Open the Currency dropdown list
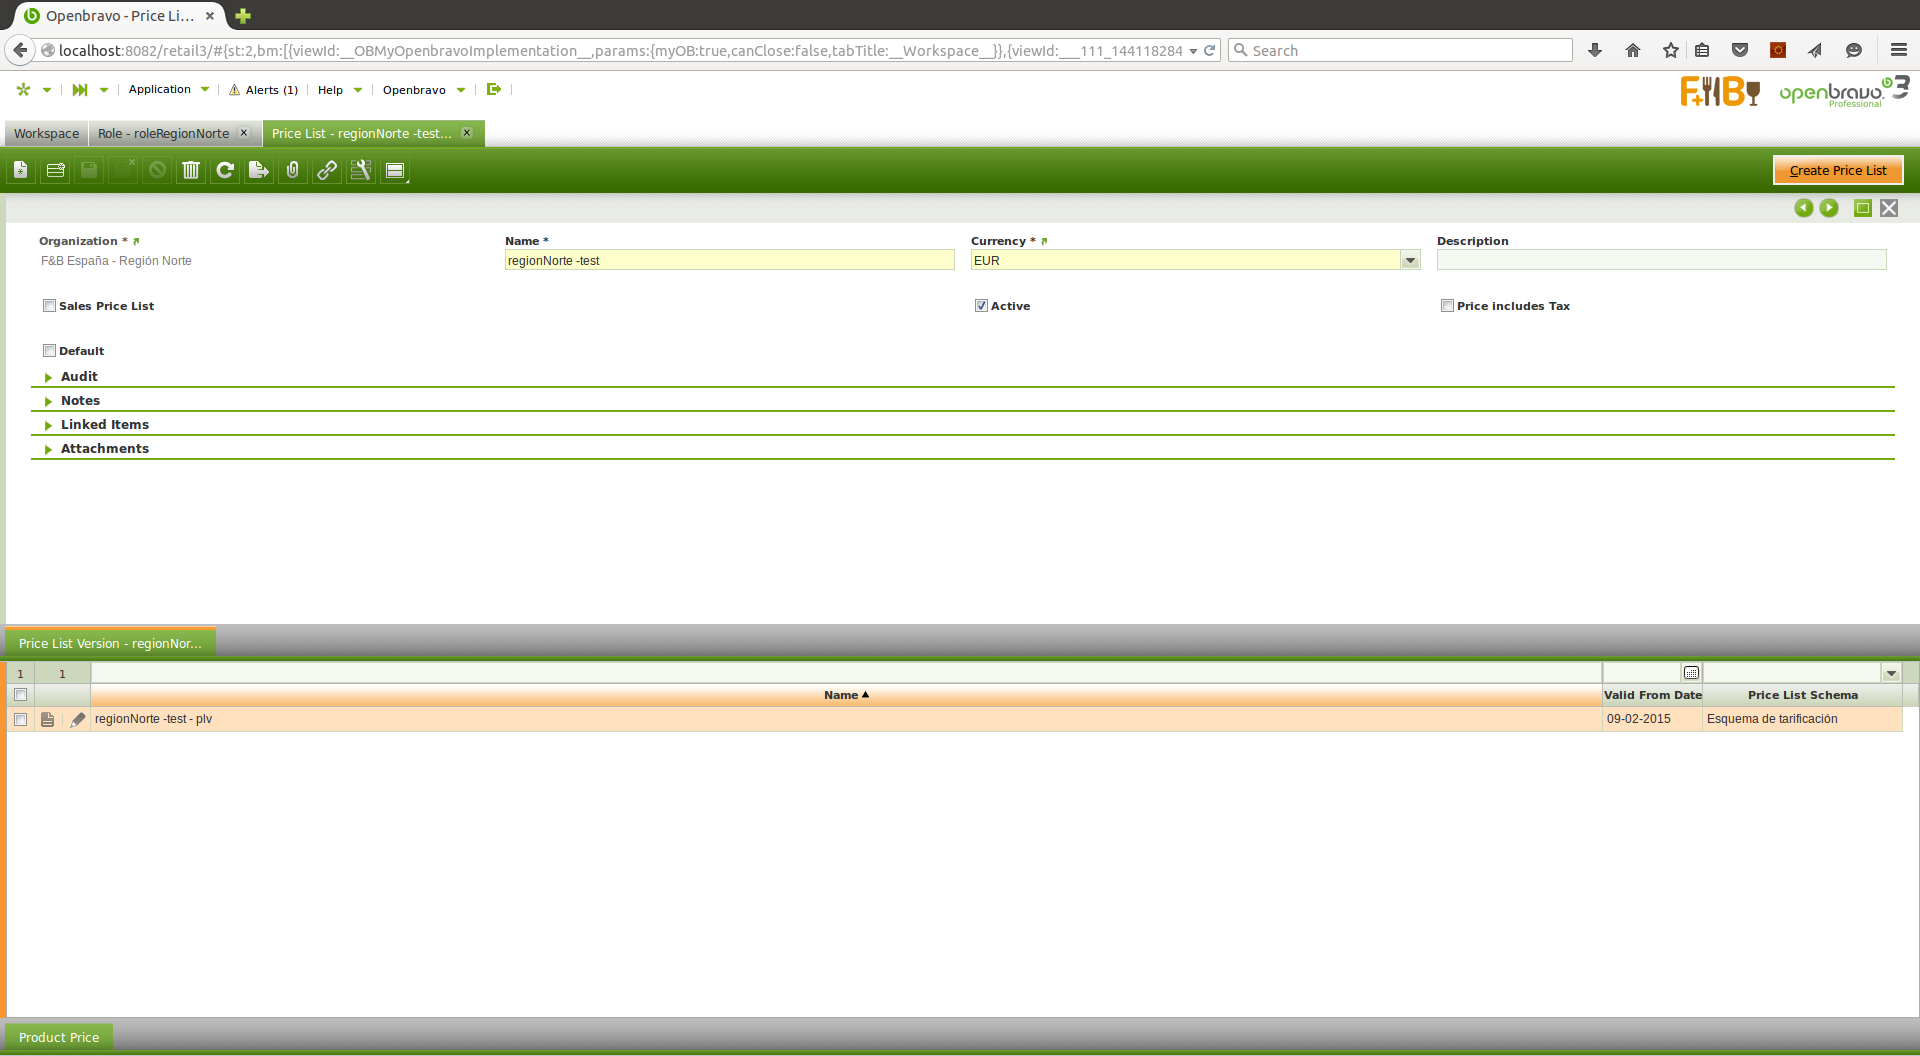The height and width of the screenshot is (1056, 1920). click(1410, 261)
